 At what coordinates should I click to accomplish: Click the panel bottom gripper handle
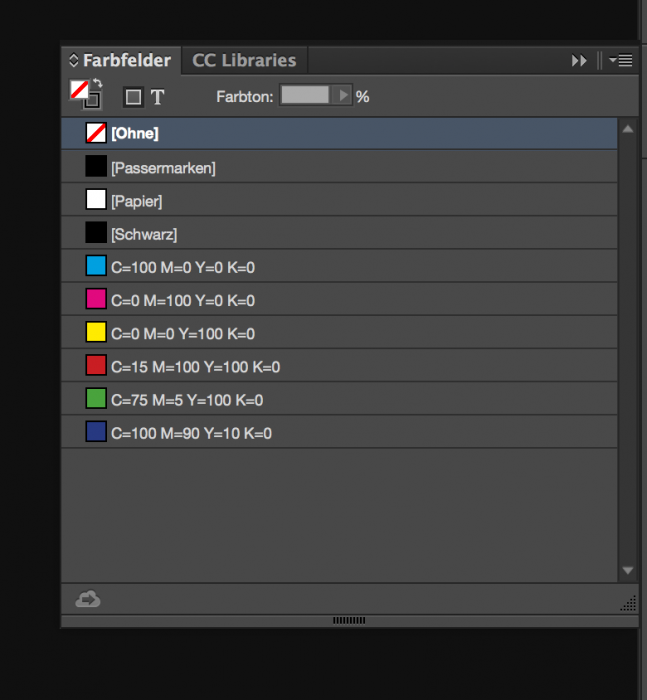point(349,621)
